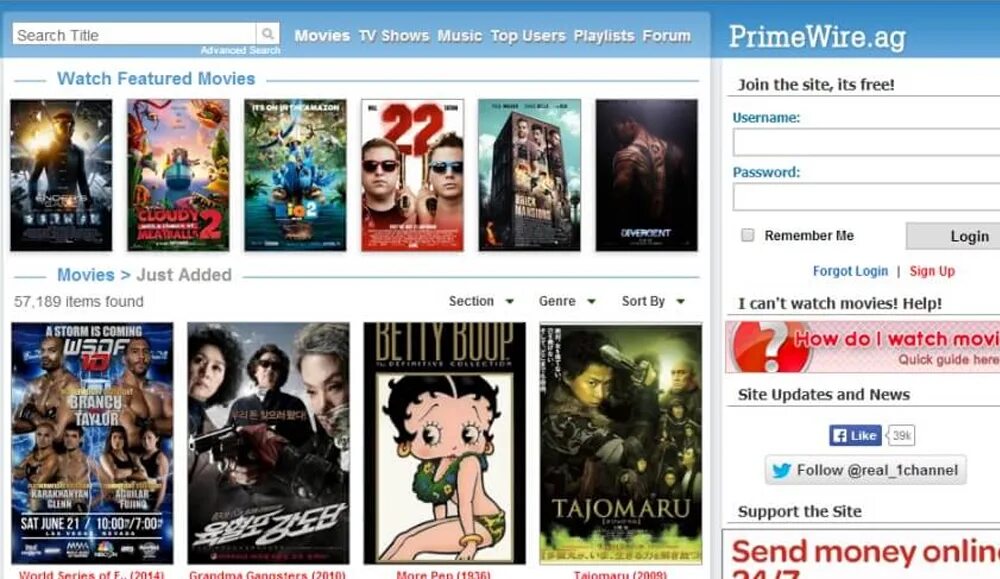Viewport: 1000px width, 579px height.
Task: Open the 22 Jump Street featured poster
Action: point(413,175)
